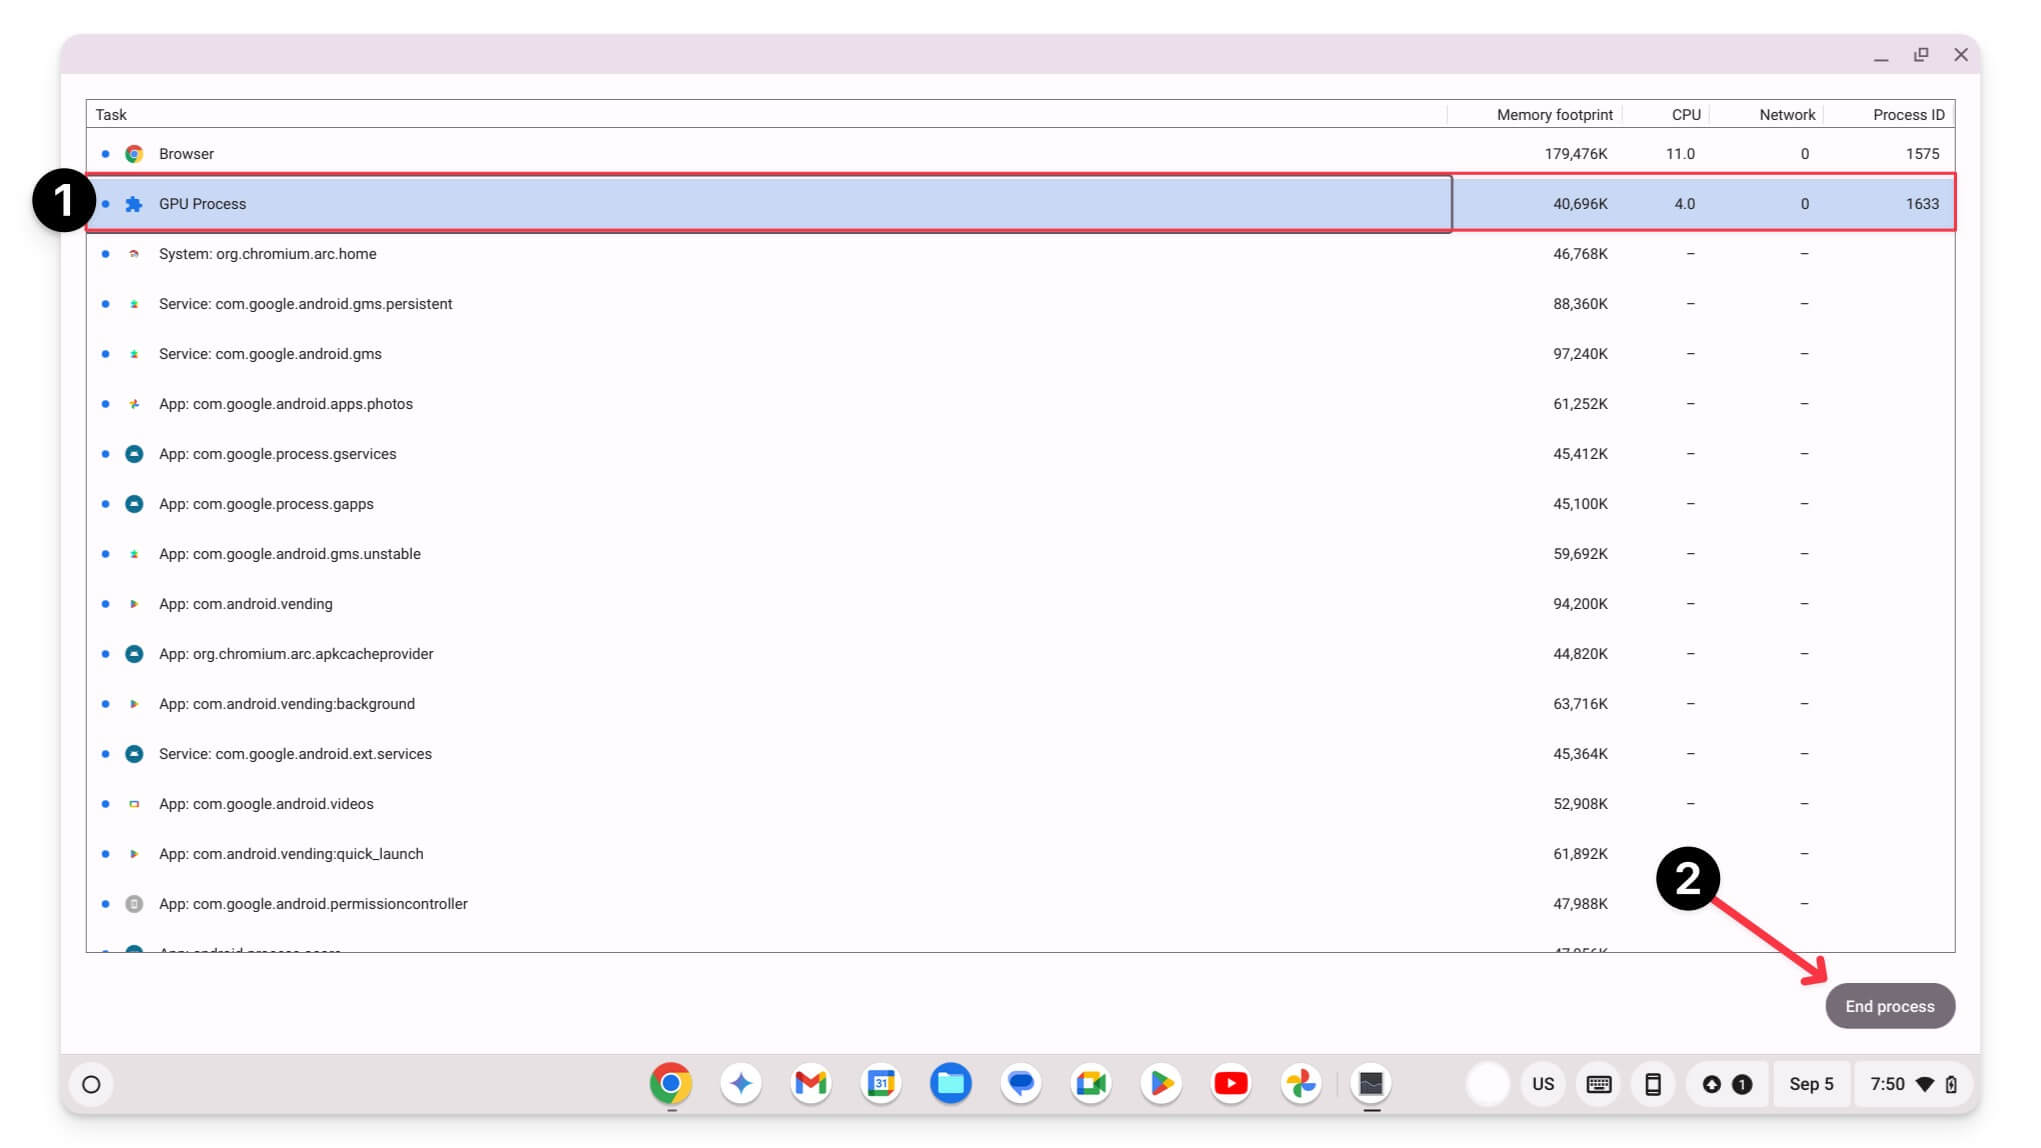
Task: Select the GPU Process task
Action: pos(1020,204)
